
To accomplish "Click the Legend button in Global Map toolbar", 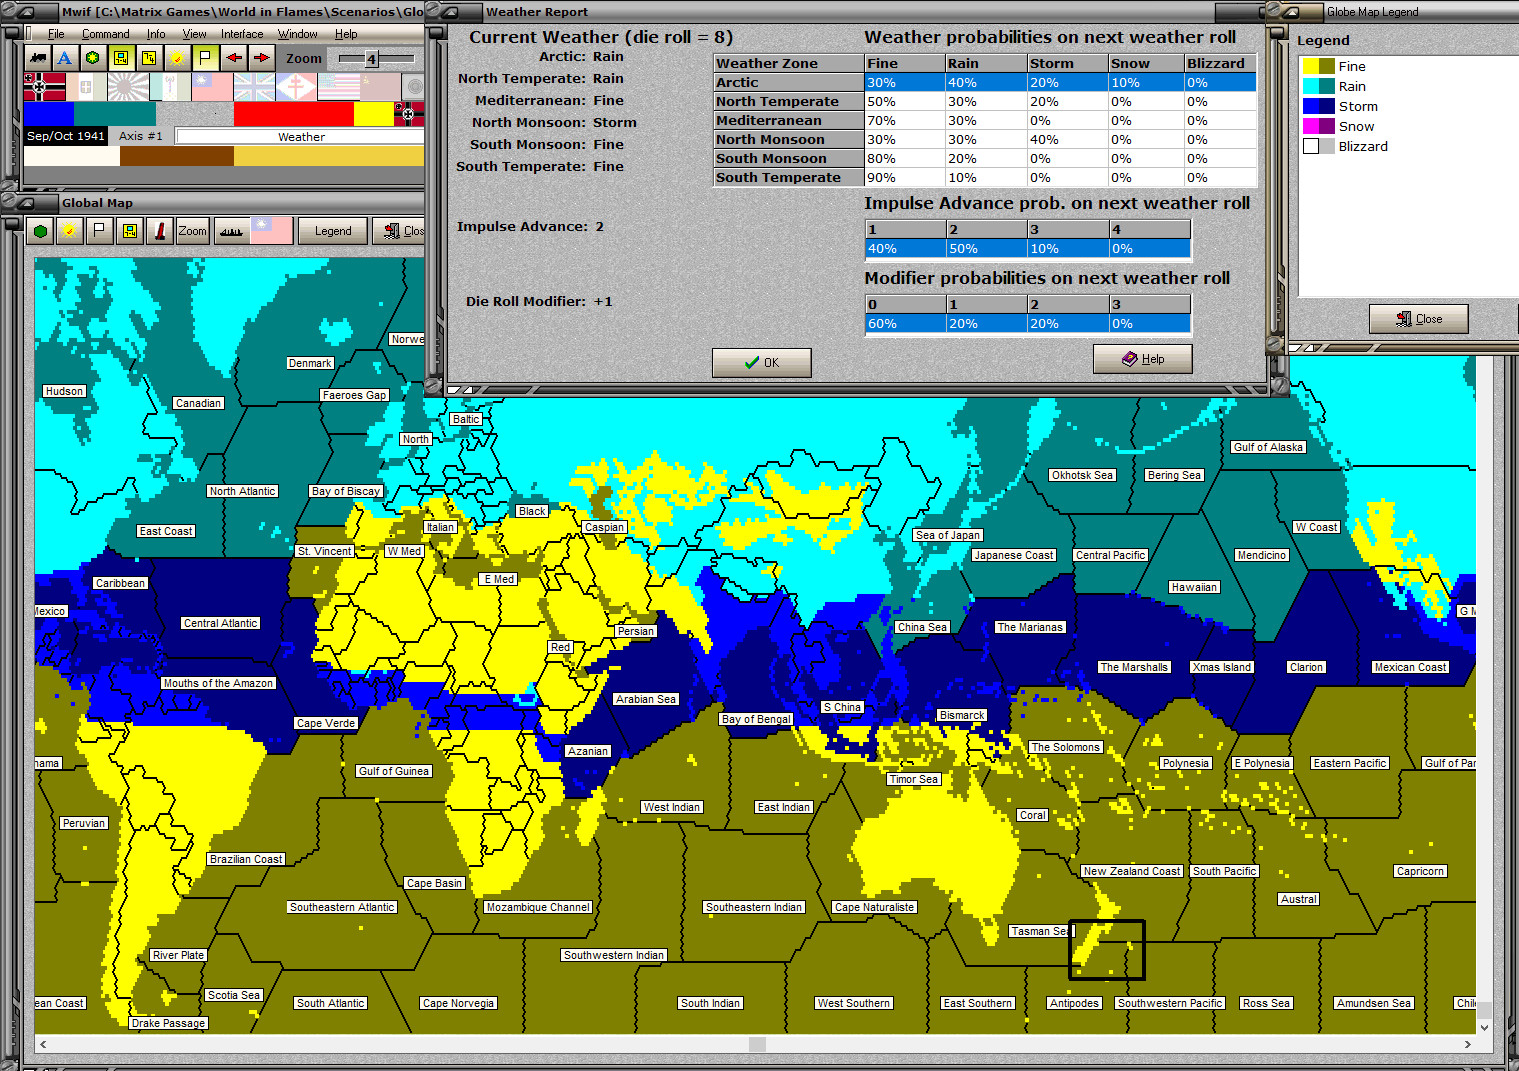I will pyautogui.click(x=333, y=231).
